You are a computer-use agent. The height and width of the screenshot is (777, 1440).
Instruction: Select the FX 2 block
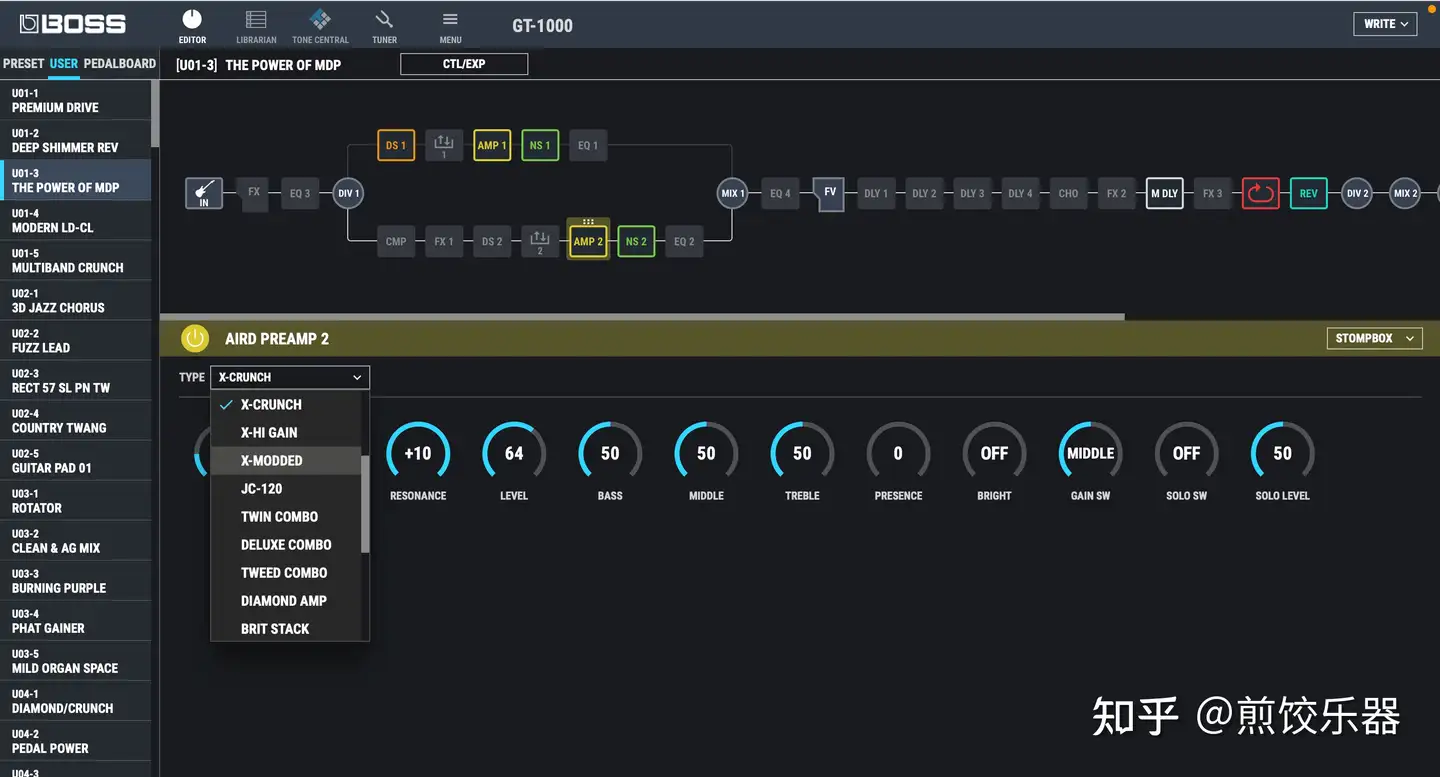pos(1116,193)
